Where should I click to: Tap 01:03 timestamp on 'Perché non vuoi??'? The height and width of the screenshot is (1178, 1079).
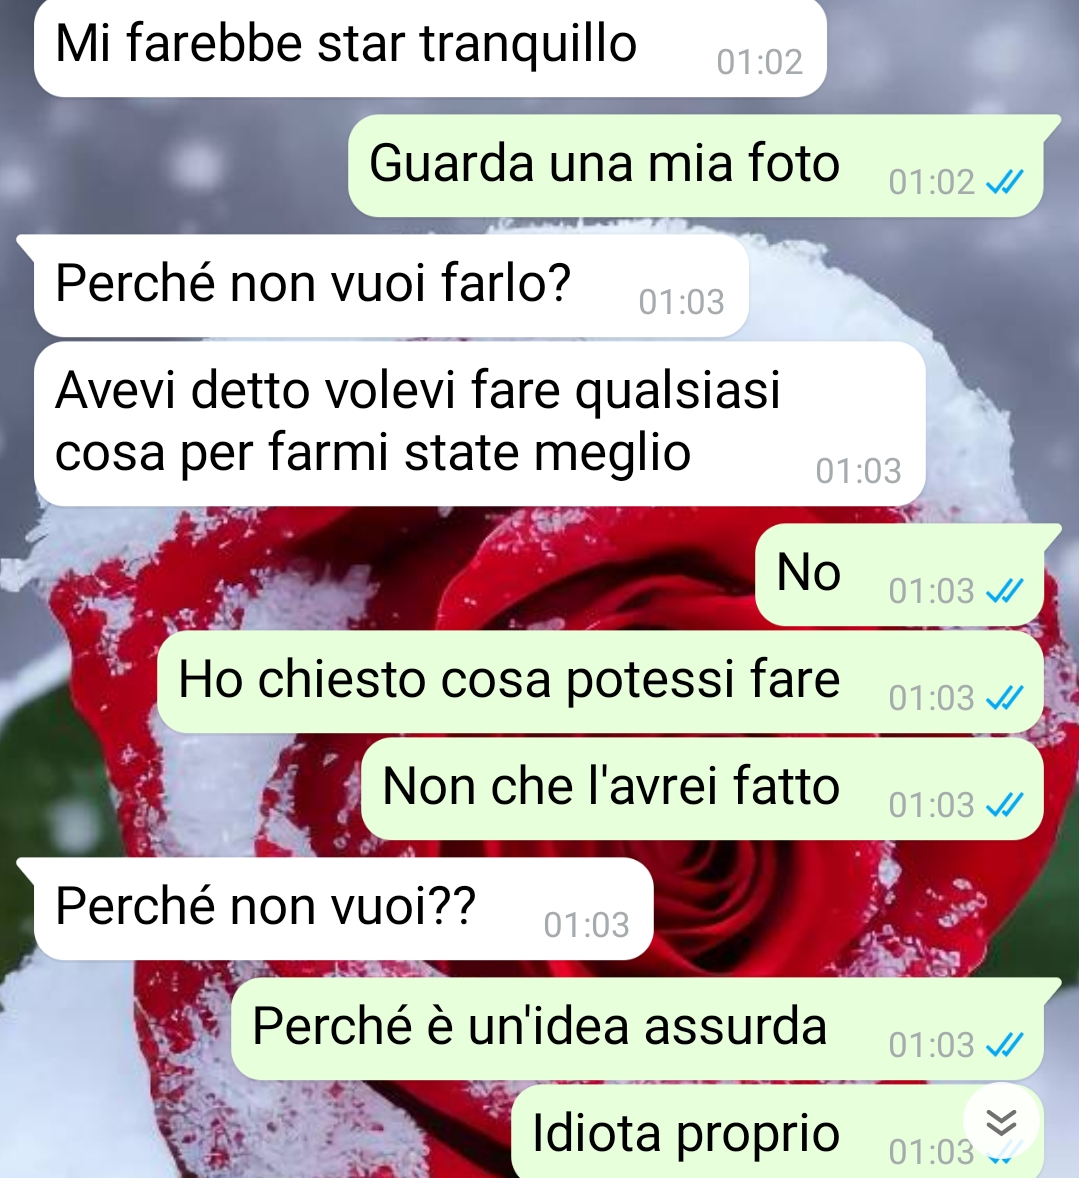coord(587,925)
